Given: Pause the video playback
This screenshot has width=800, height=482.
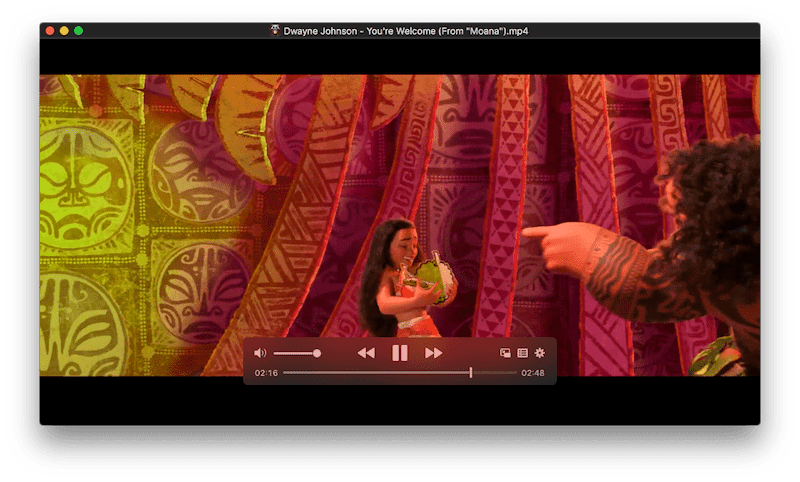Looking at the screenshot, I should pos(399,353).
